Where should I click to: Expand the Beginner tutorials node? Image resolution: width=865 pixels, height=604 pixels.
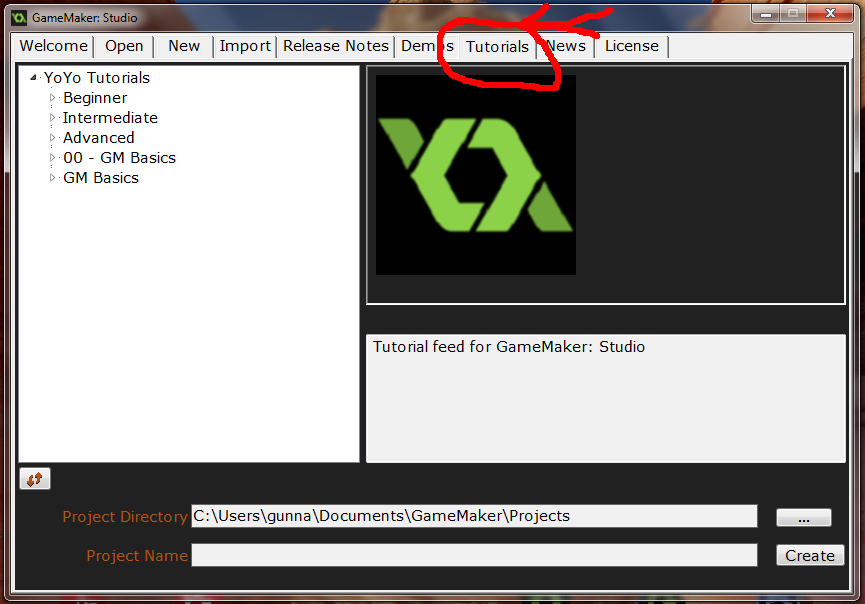[x=54, y=98]
